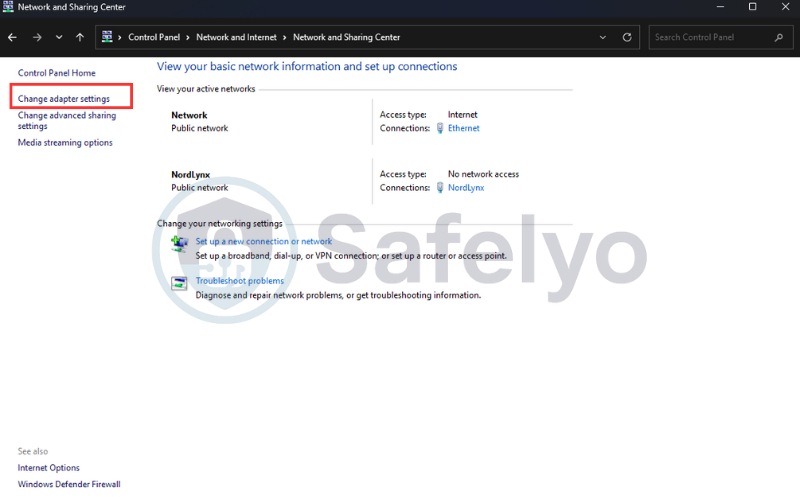Maximize the window

[x=753, y=7]
